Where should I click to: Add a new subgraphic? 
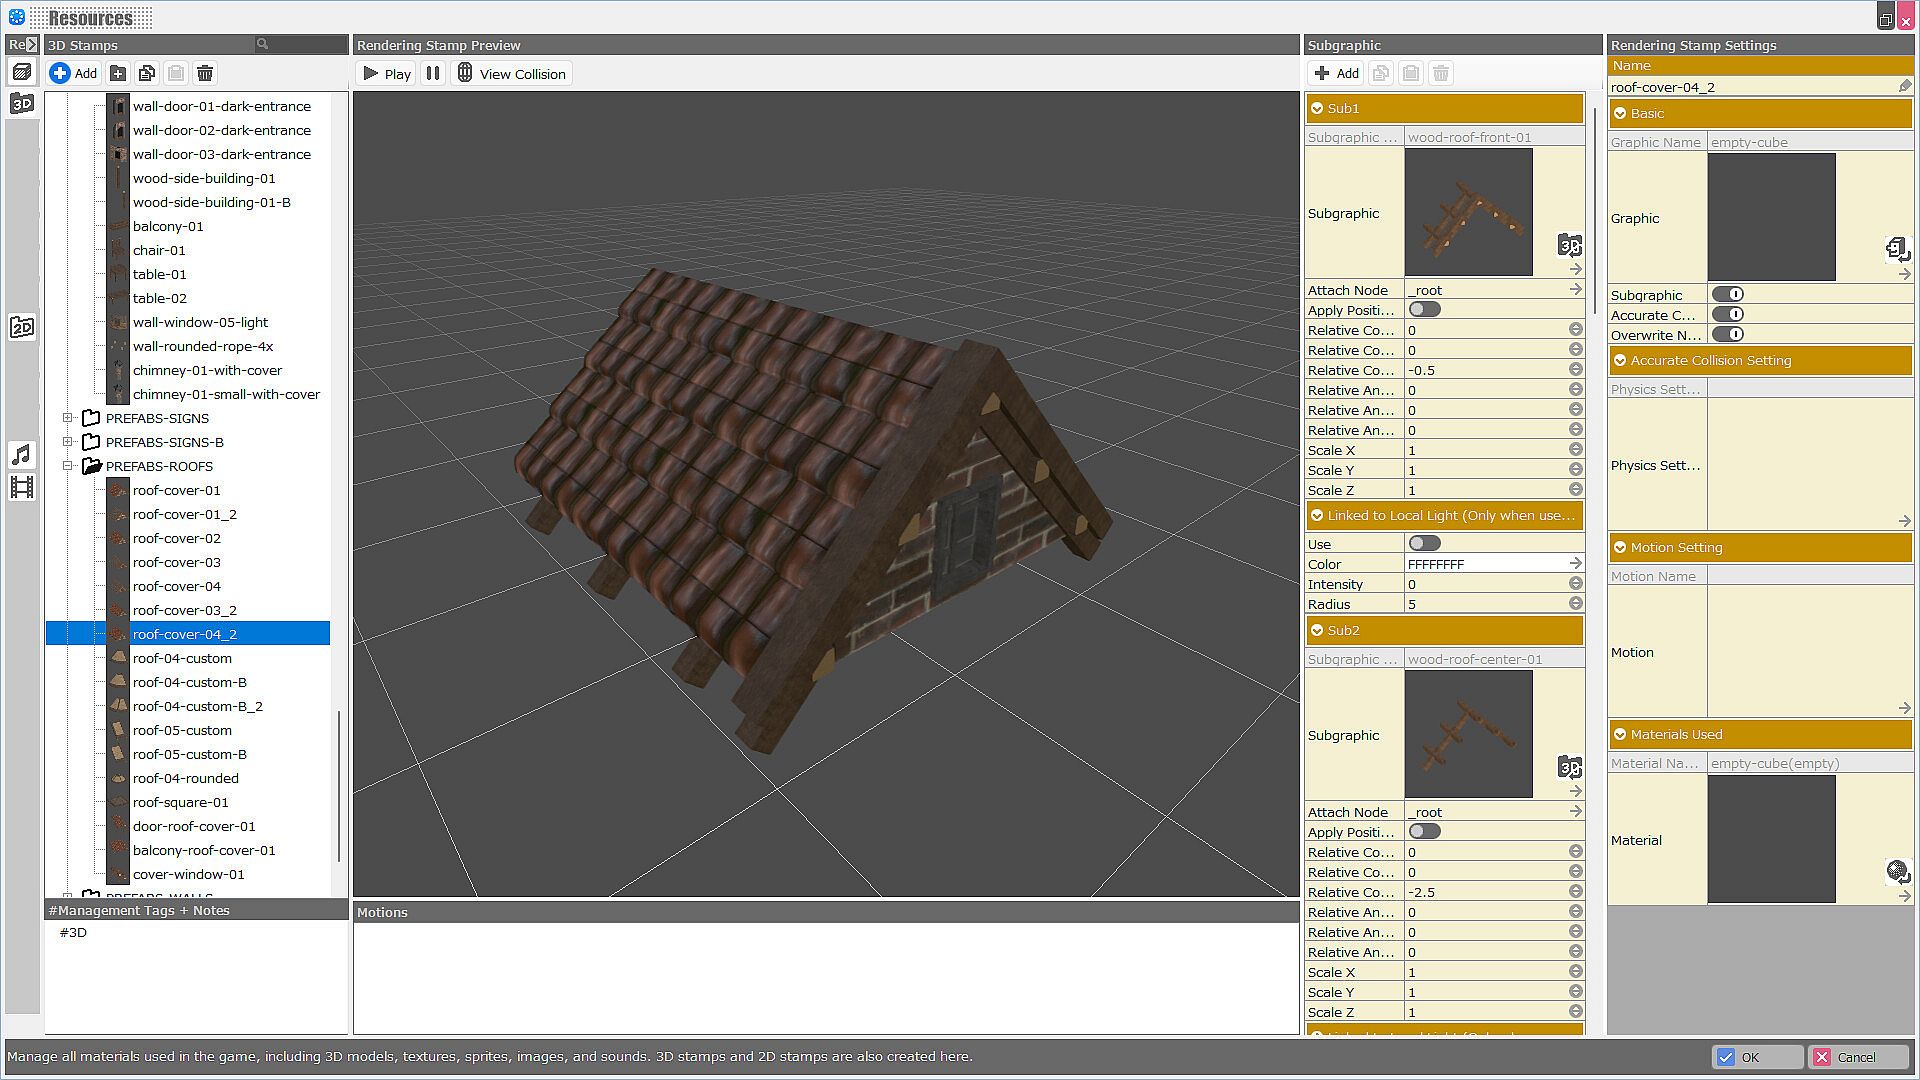(x=1336, y=73)
